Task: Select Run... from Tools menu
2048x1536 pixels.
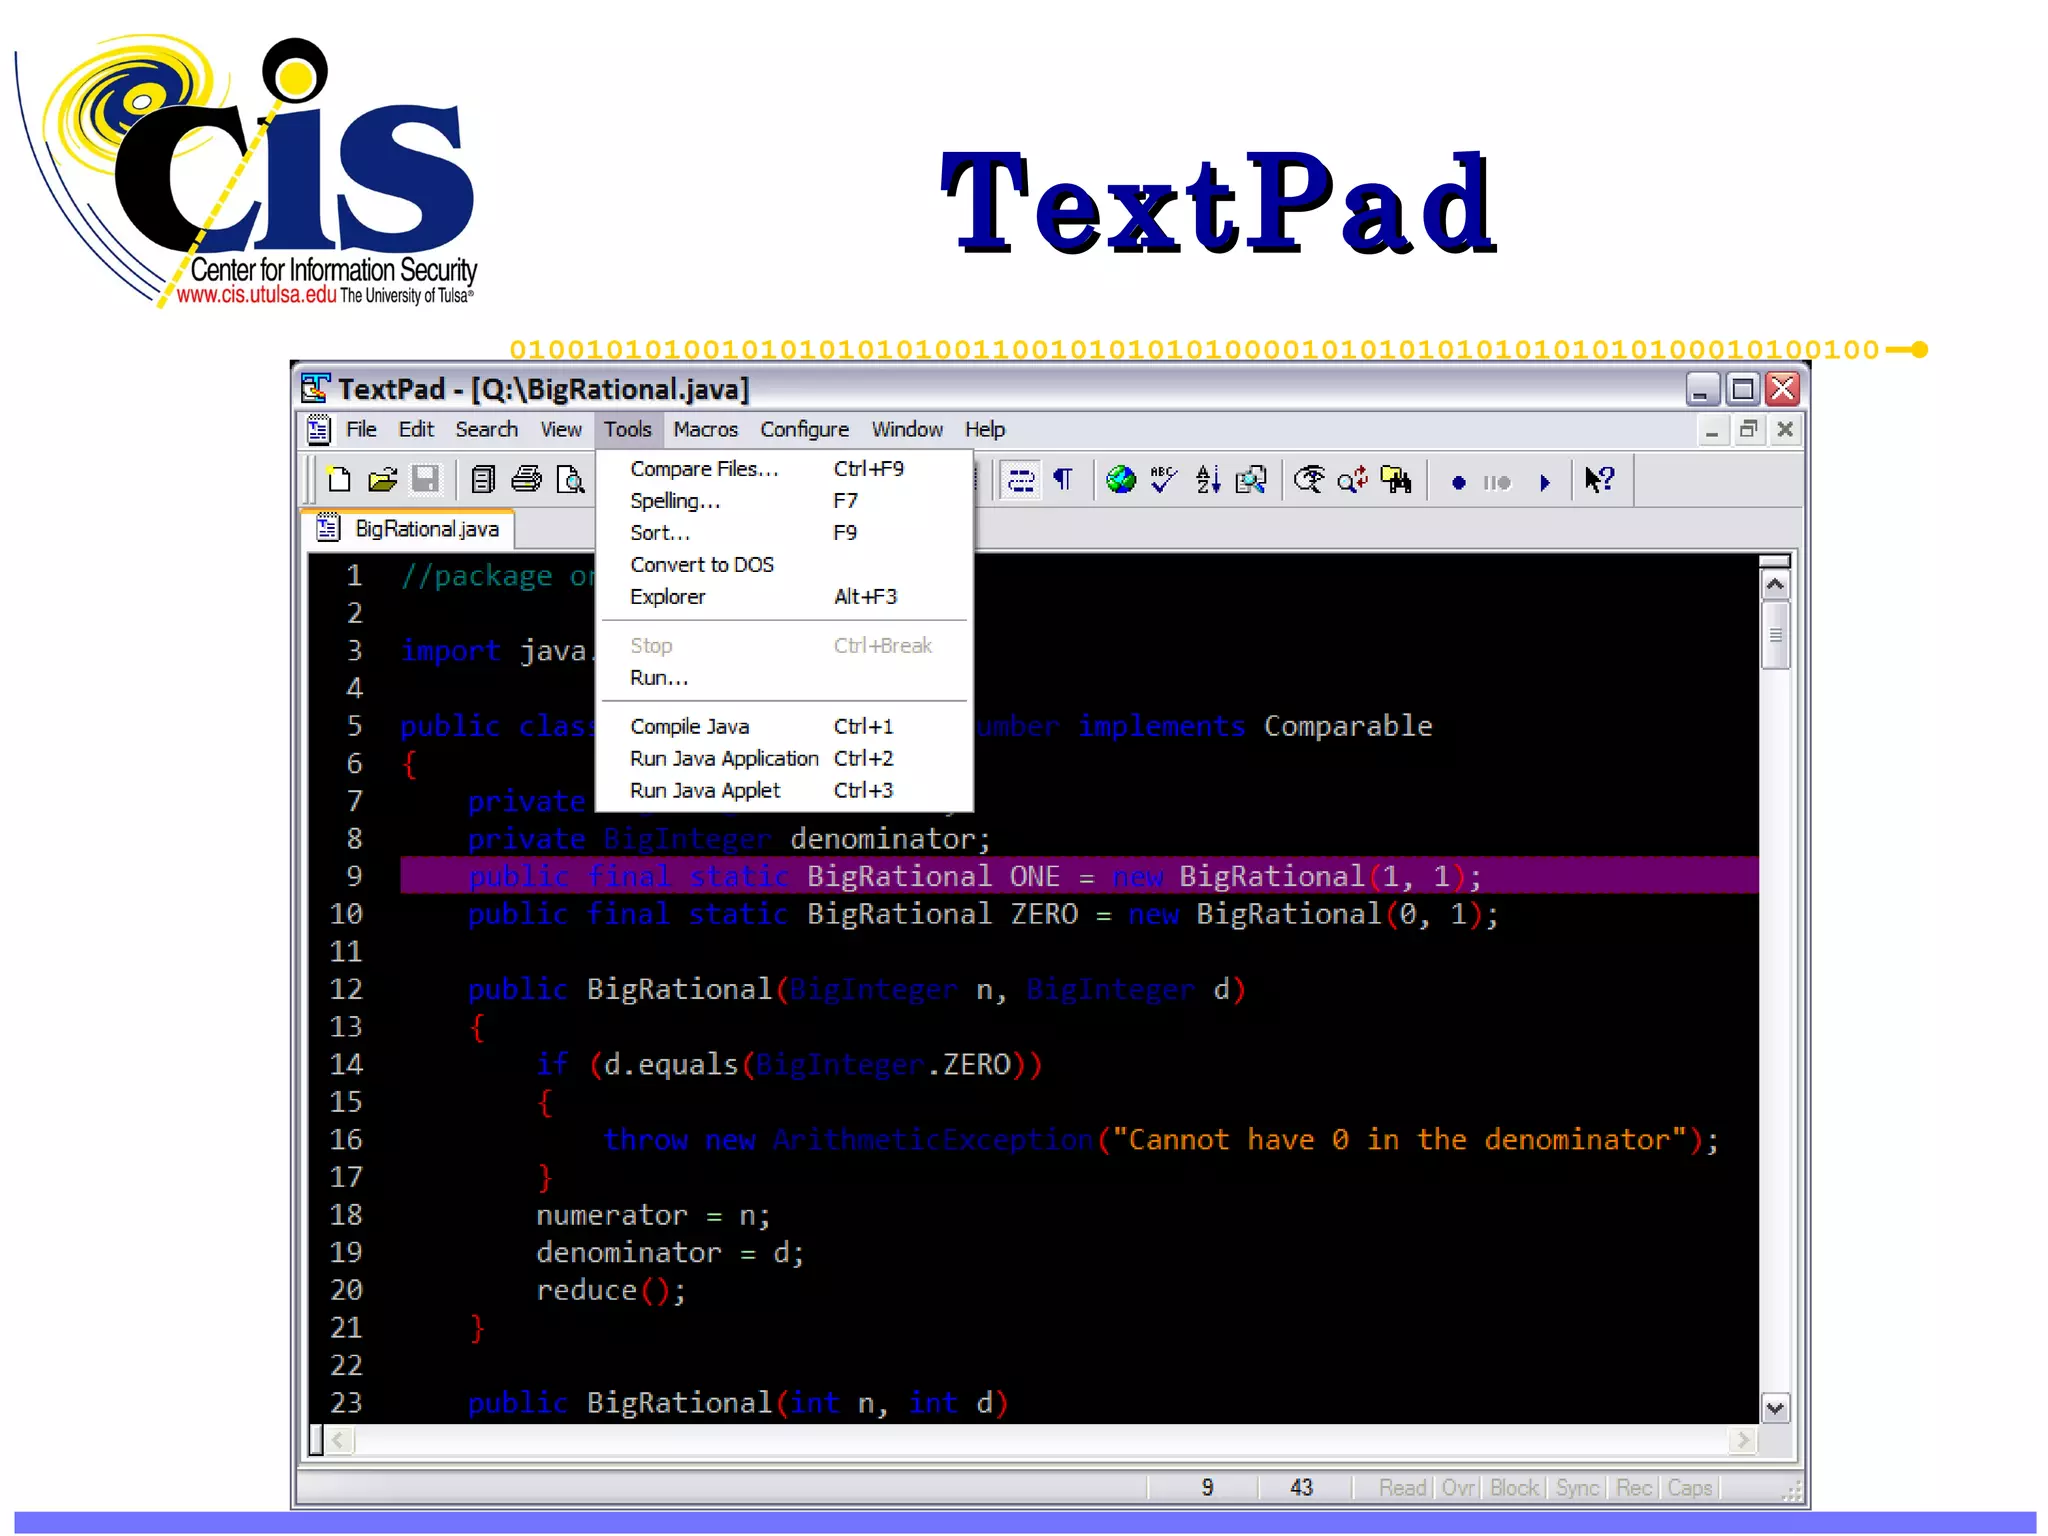Action: coord(784,678)
